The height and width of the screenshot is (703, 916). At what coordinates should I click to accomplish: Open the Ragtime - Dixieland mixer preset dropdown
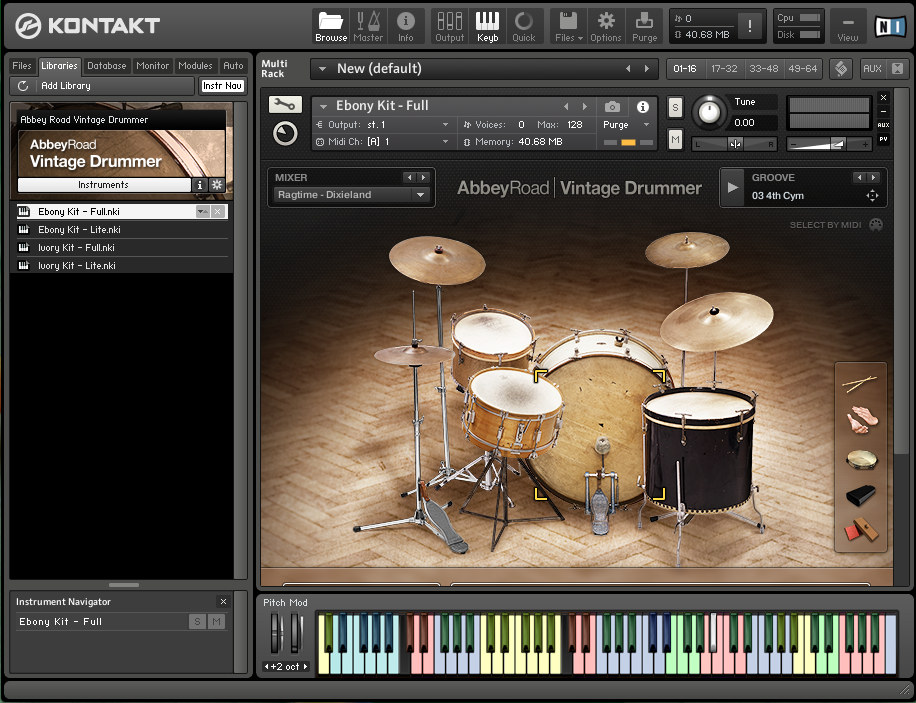pos(420,195)
